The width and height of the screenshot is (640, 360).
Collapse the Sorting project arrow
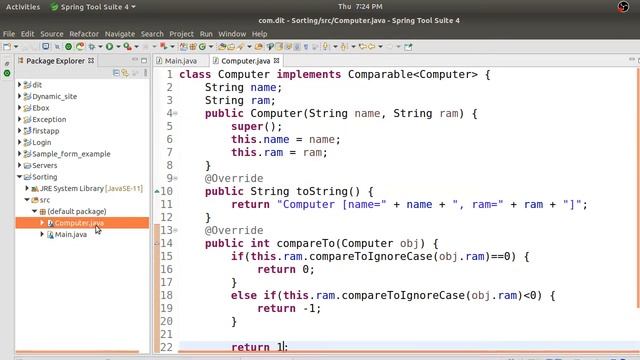tap(19, 177)
